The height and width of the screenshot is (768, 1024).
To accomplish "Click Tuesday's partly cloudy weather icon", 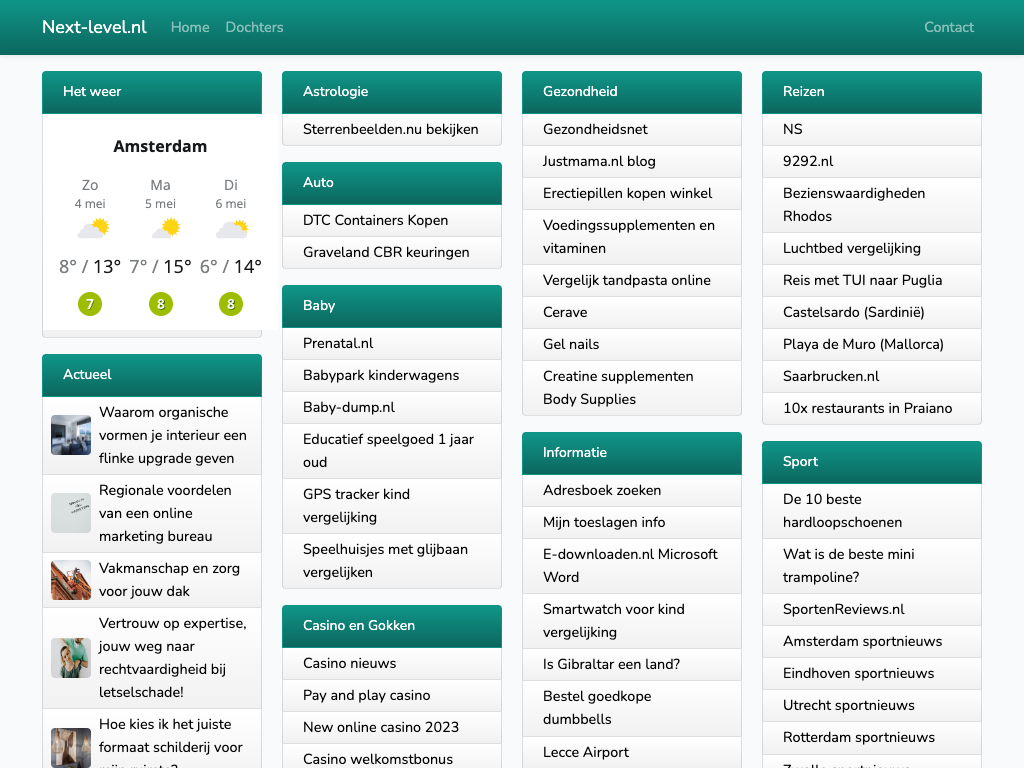I will (x=231, y=229).
